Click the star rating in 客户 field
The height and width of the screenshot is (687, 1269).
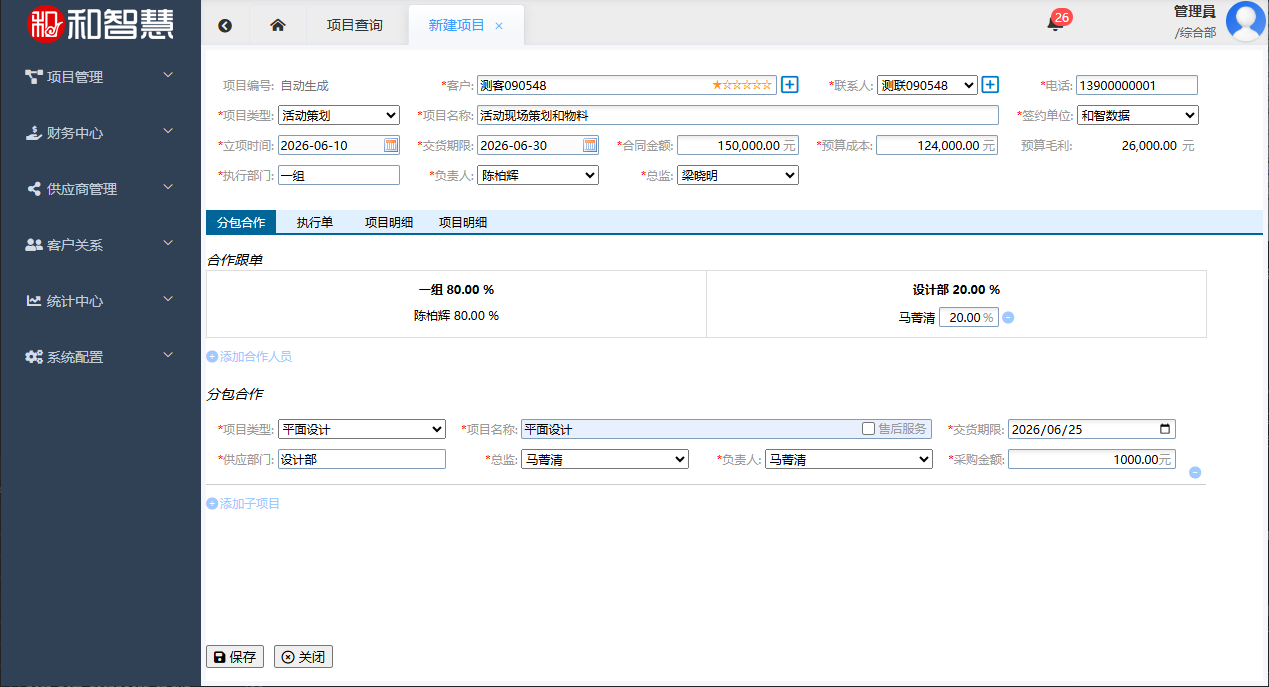tap(742, 85)
